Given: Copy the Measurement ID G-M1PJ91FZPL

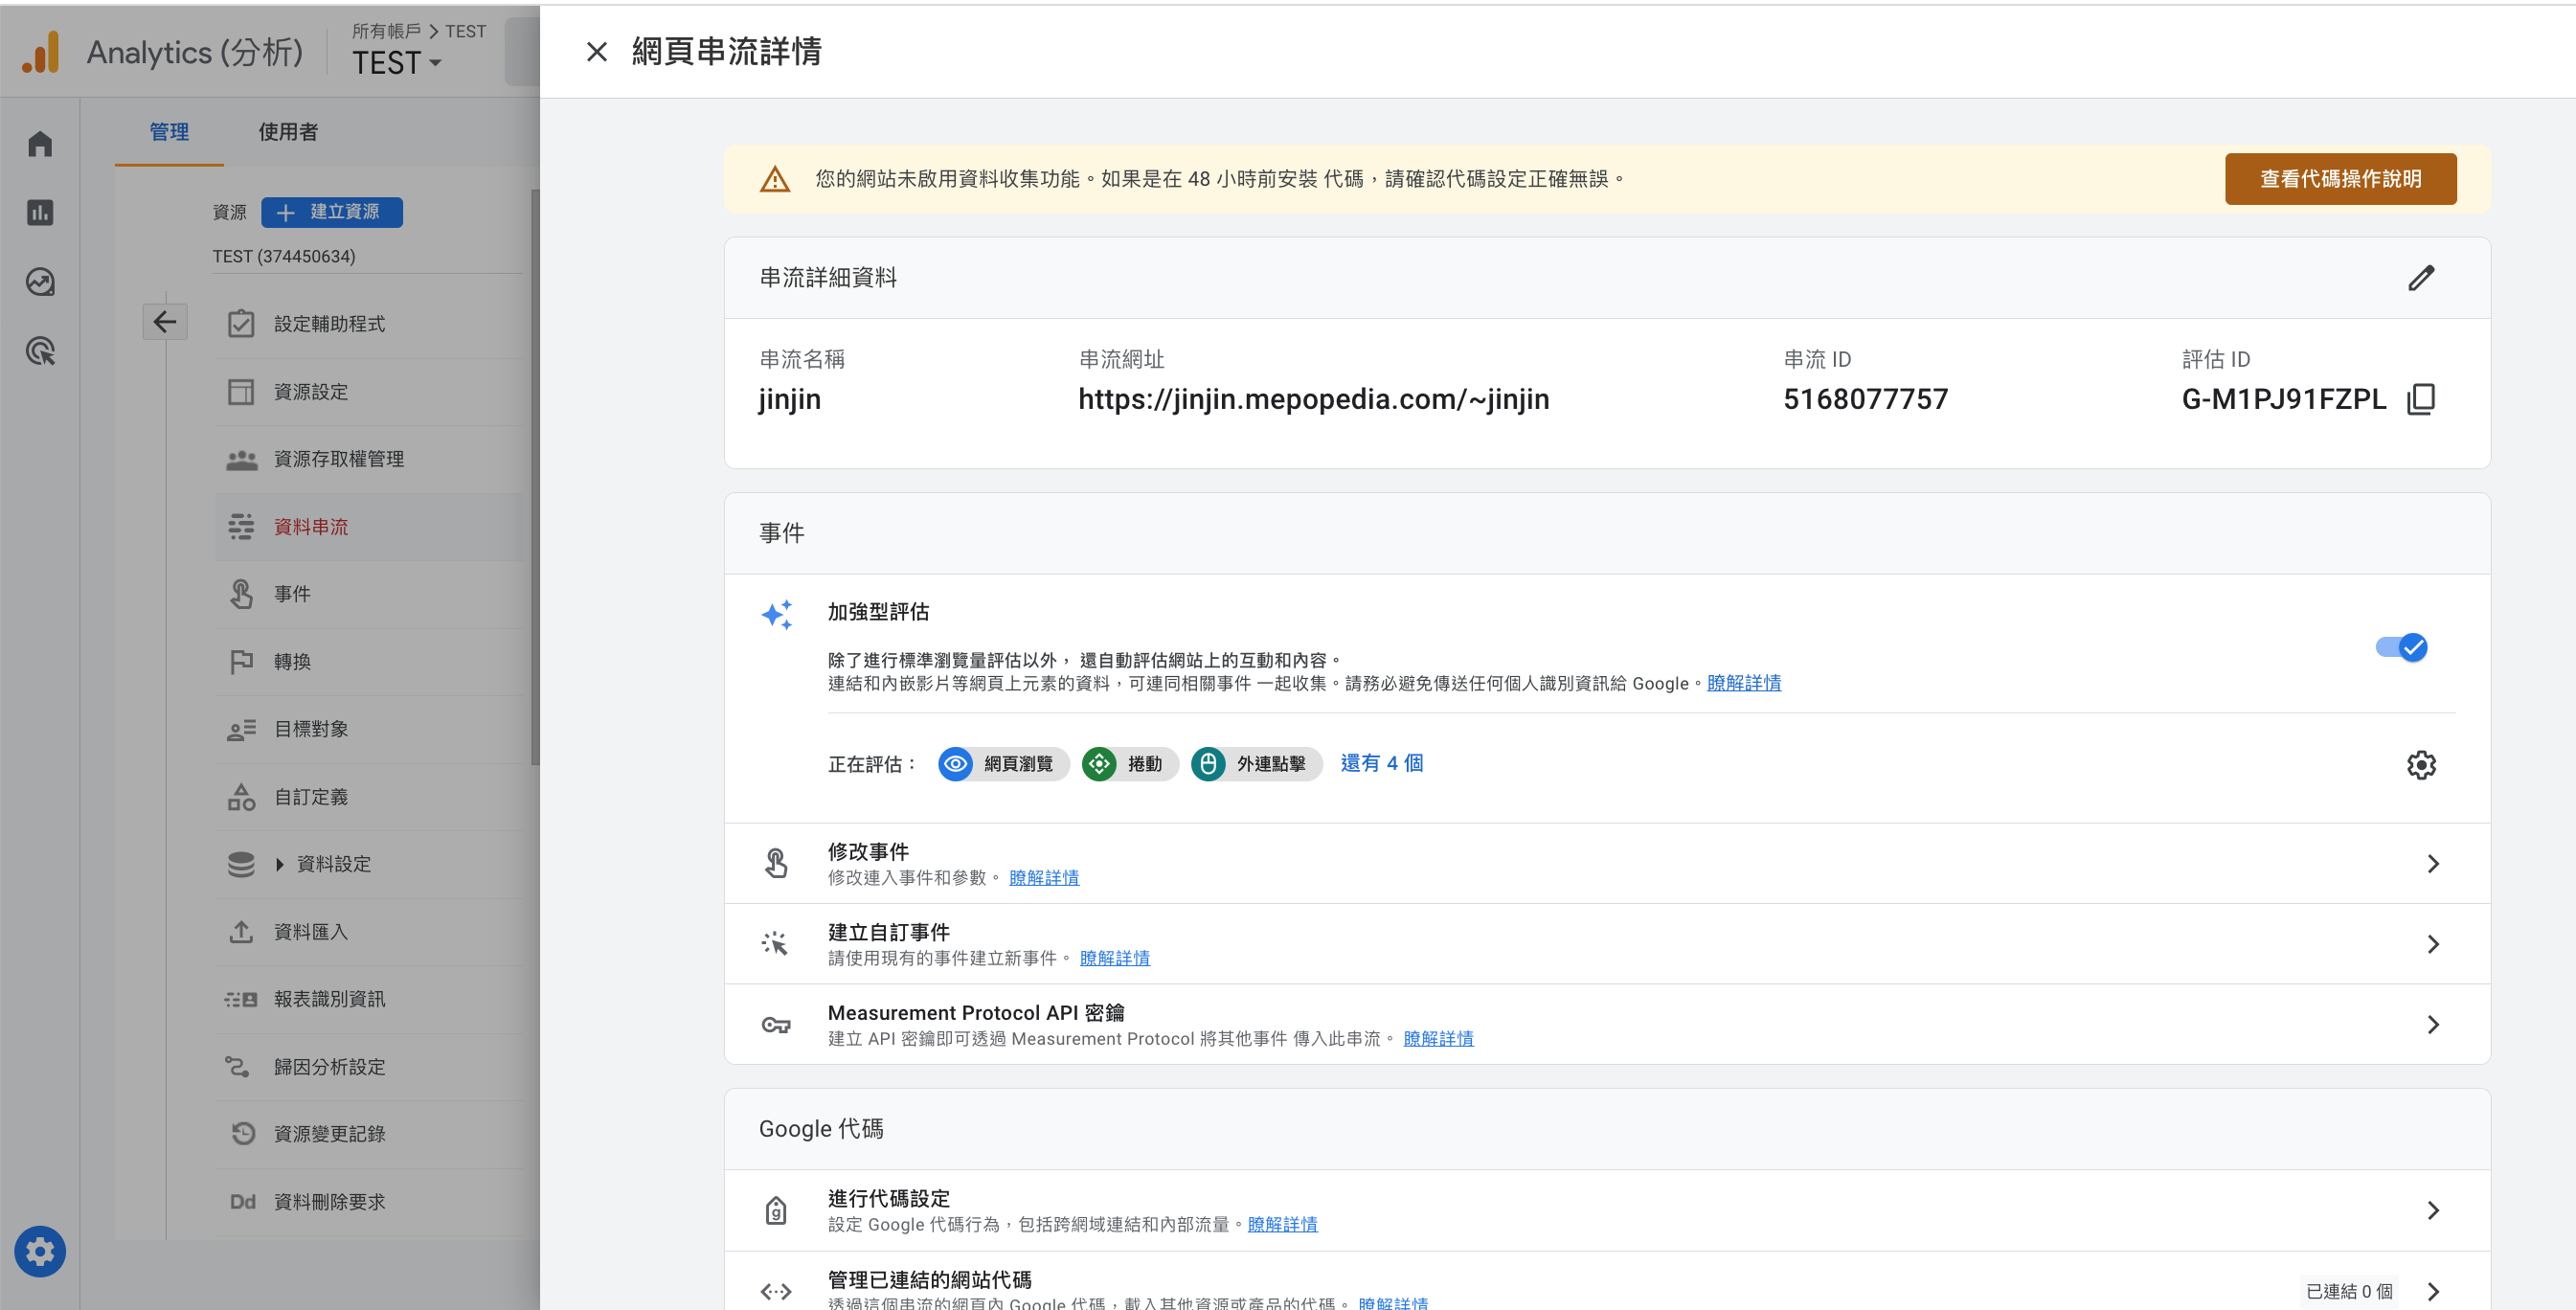Looking at the screenshot, I should tap(2420, 399).
